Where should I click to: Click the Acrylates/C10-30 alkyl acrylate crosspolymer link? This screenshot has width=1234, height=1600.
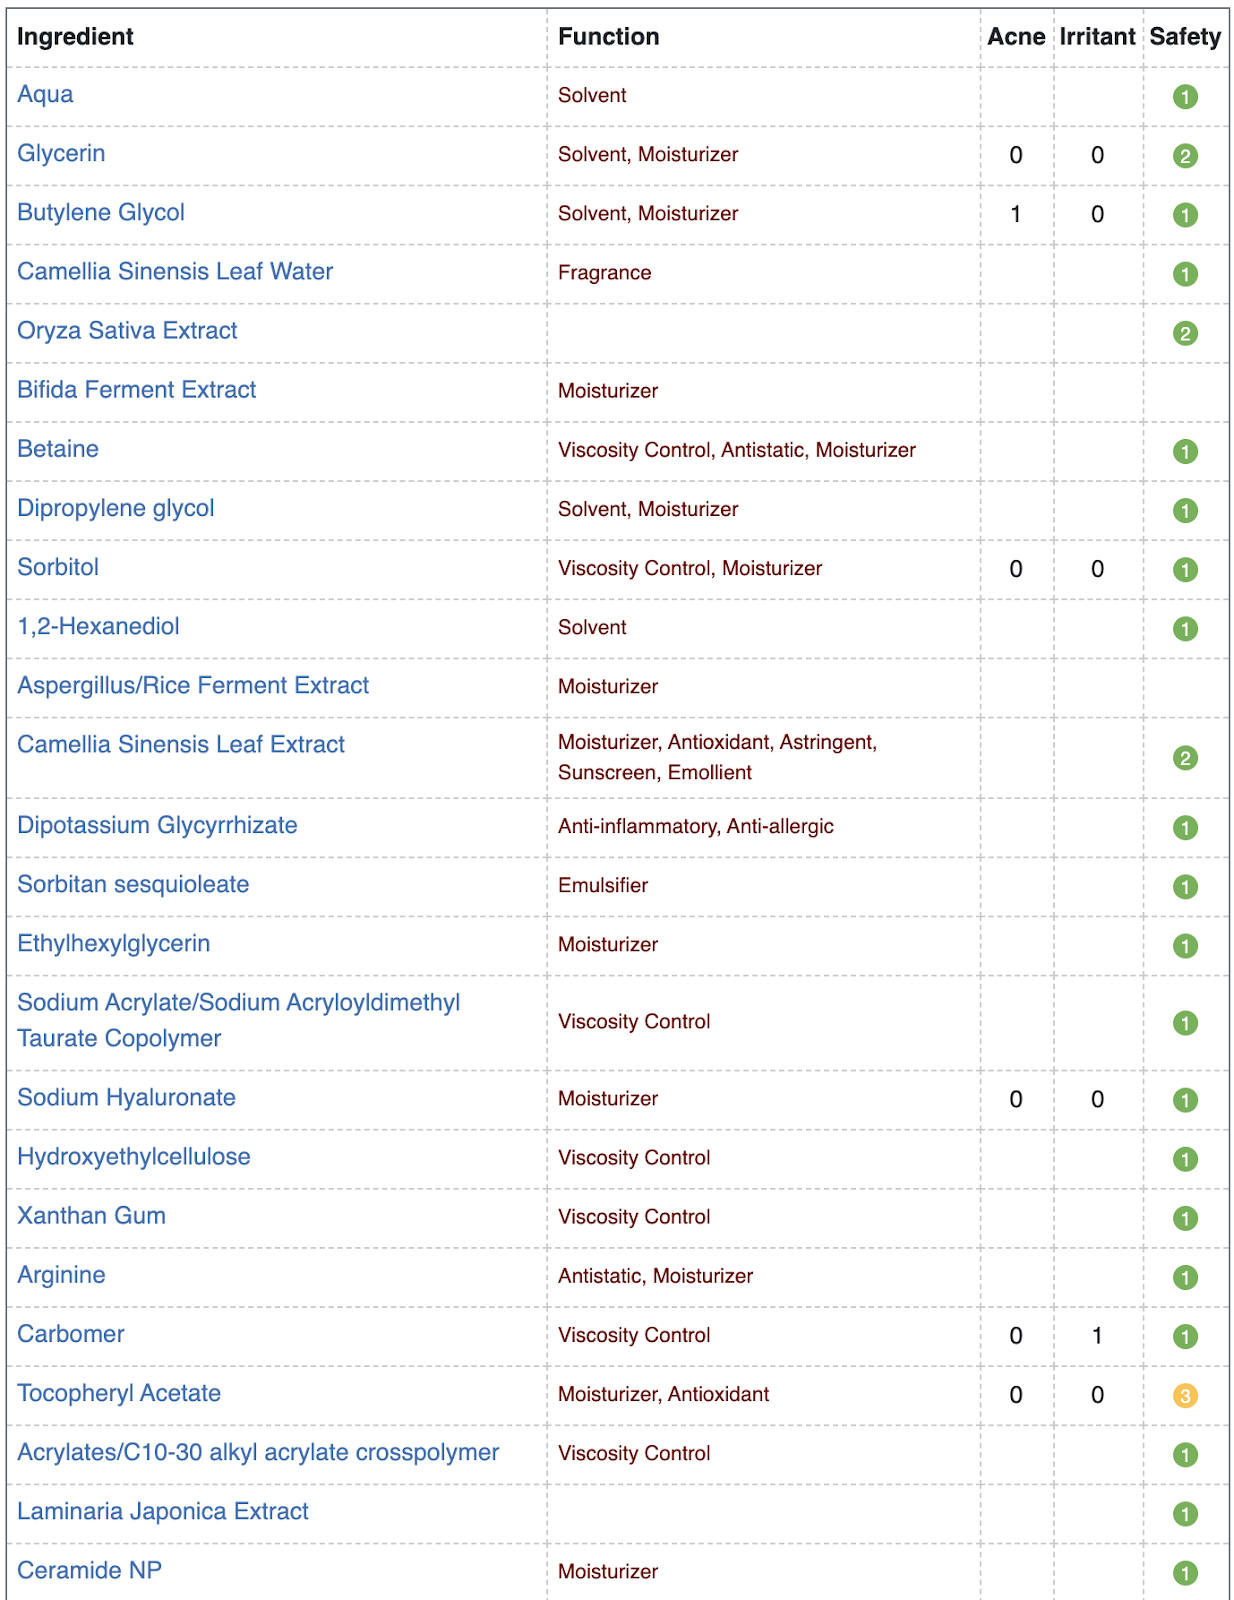pos(258,1453)
